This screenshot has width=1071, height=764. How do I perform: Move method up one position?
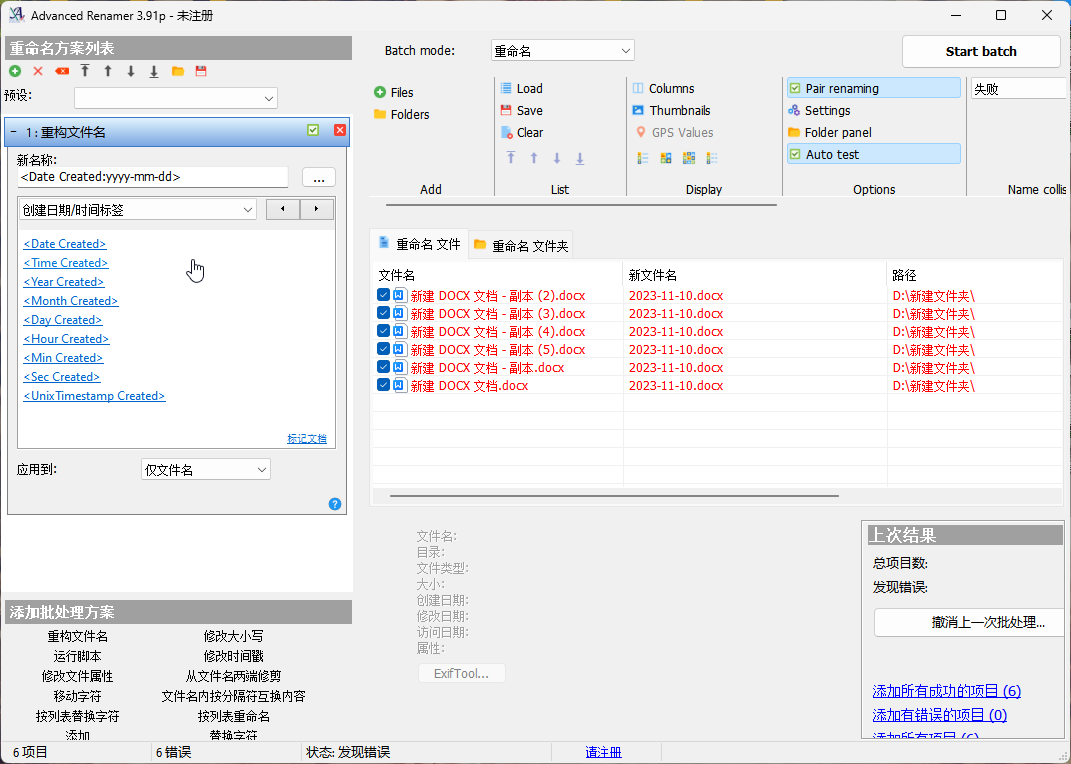pos(108,71)
